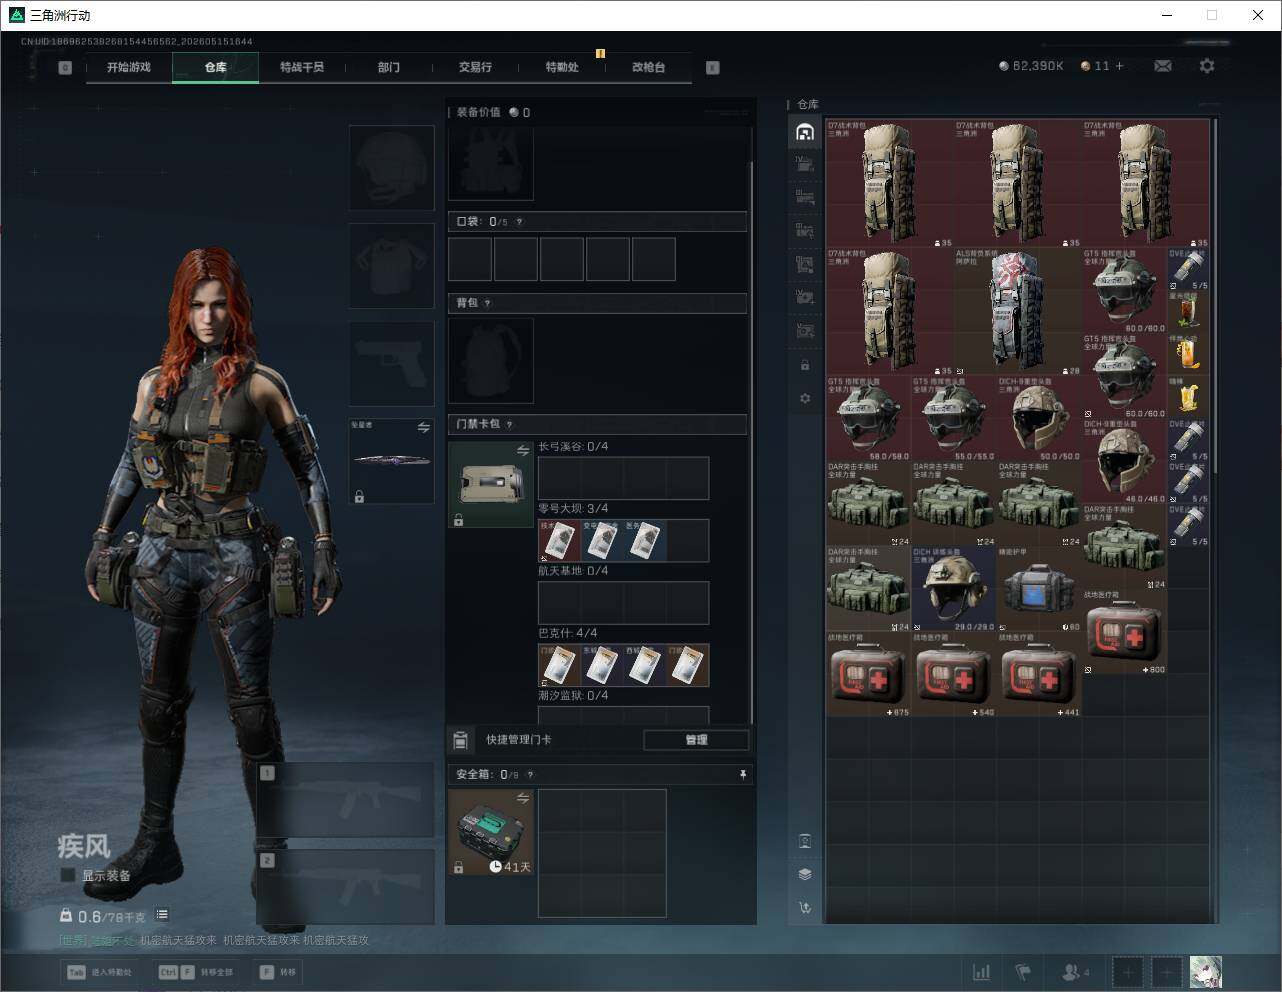The height and width of the screenshot is (992, 1282).
Task: Switch to the 特勤处 tab
Action: coord(562,67)
